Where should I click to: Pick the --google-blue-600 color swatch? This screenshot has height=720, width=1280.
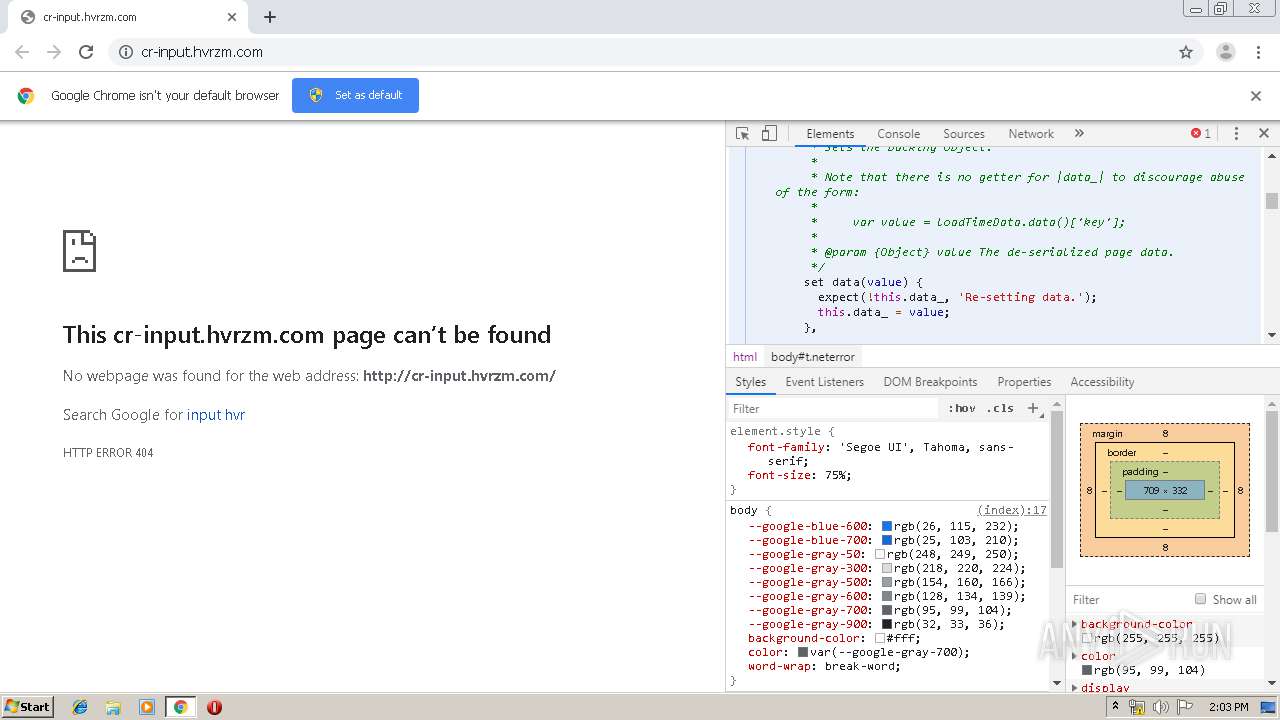point(886,526)
